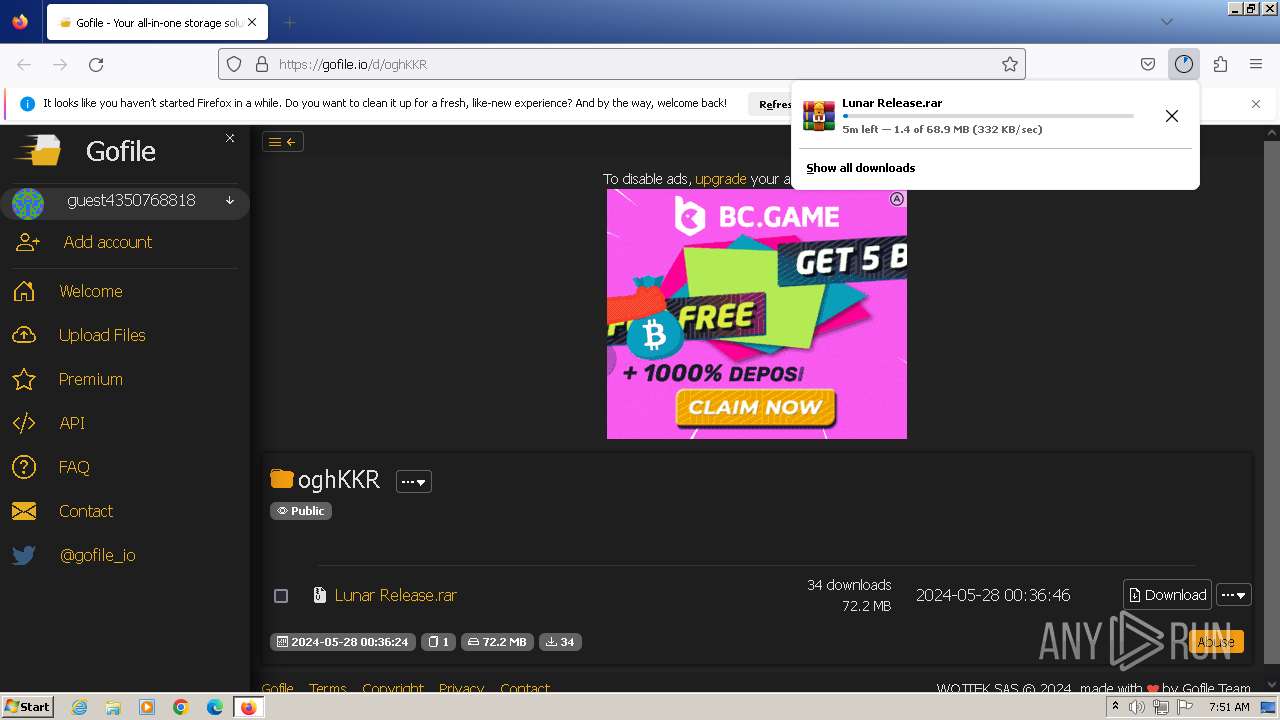Screen dimensions: 1280x720
Task: Open Internet Explorer from taskbar
Action: (x=79, y=707)
